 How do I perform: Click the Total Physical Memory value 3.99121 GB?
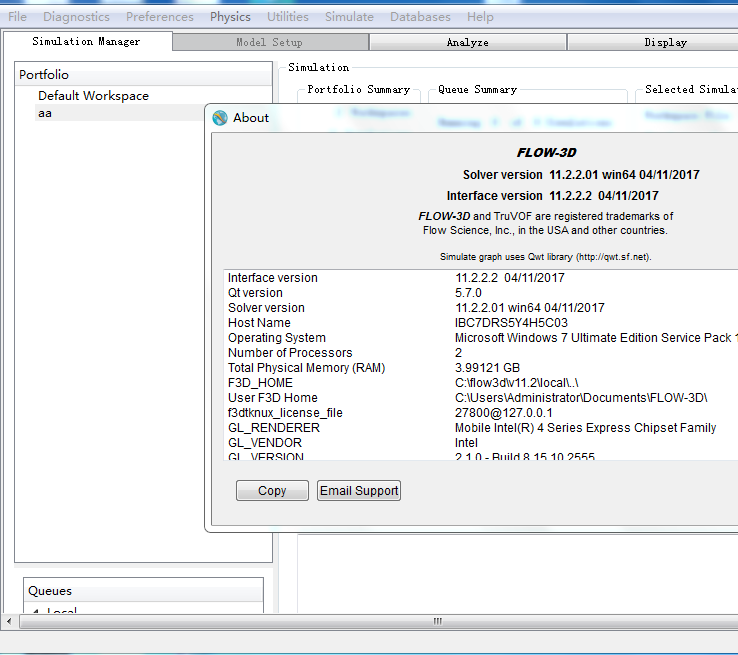pos(487,368)
